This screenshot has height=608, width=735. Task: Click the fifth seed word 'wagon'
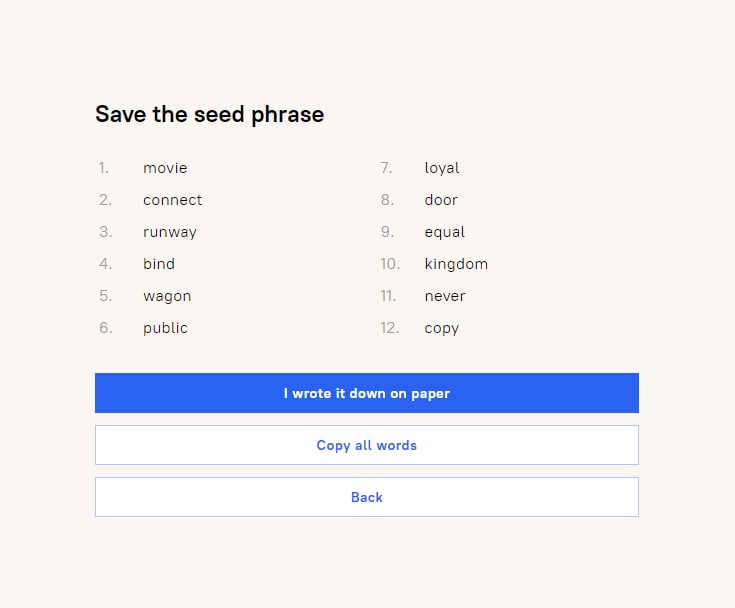167,296
